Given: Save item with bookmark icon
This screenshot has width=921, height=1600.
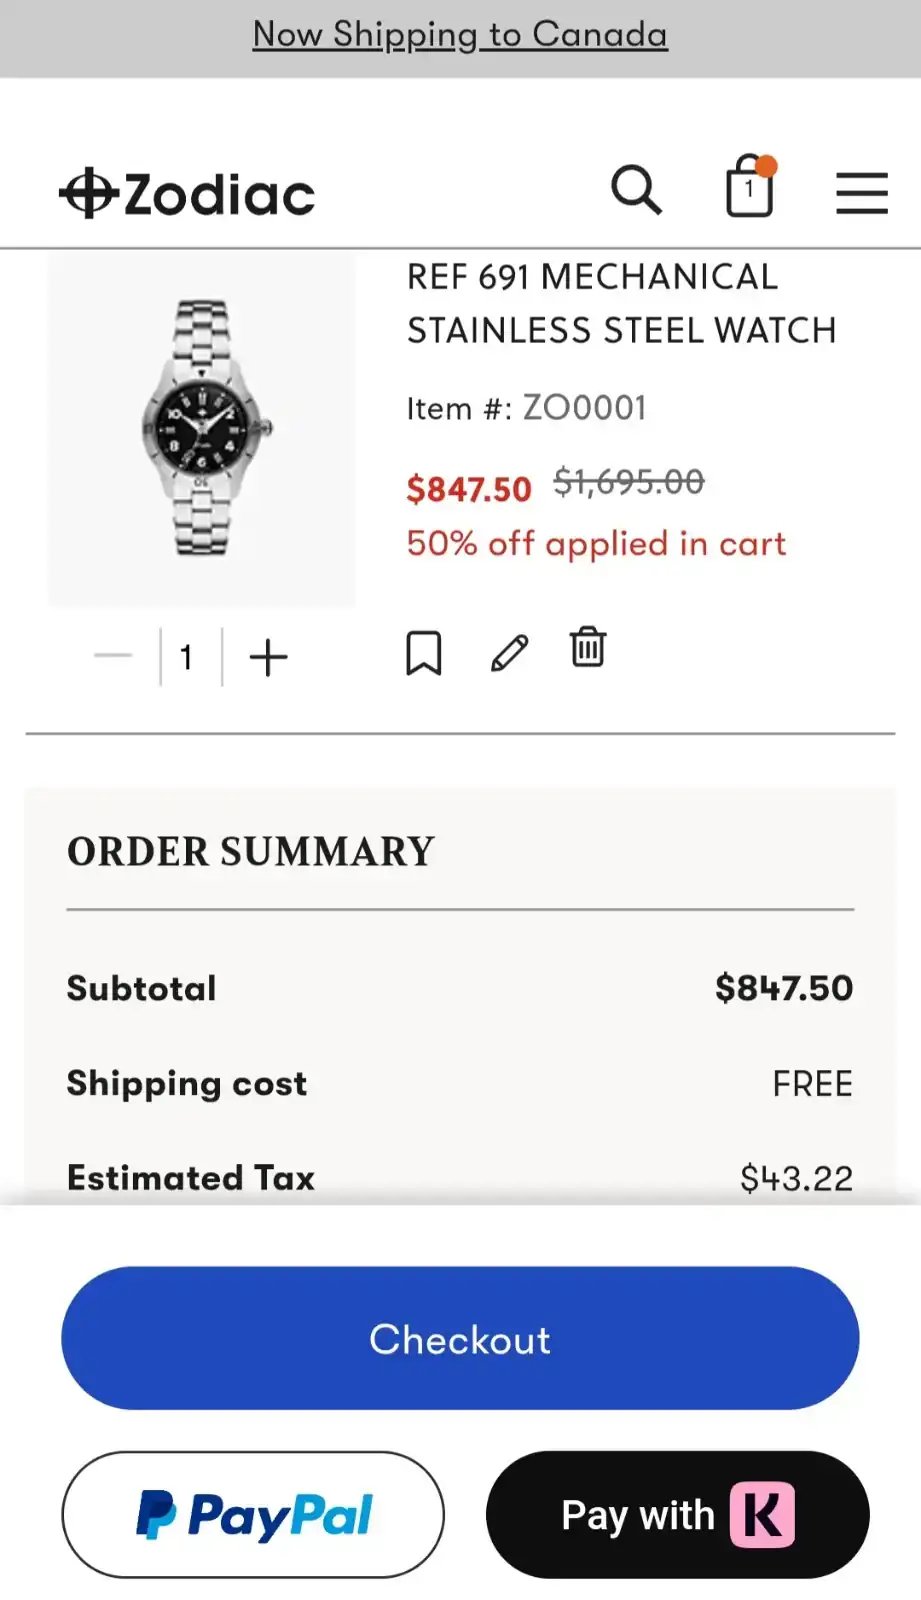Looking at the screenshot, I should coord(423,653).
